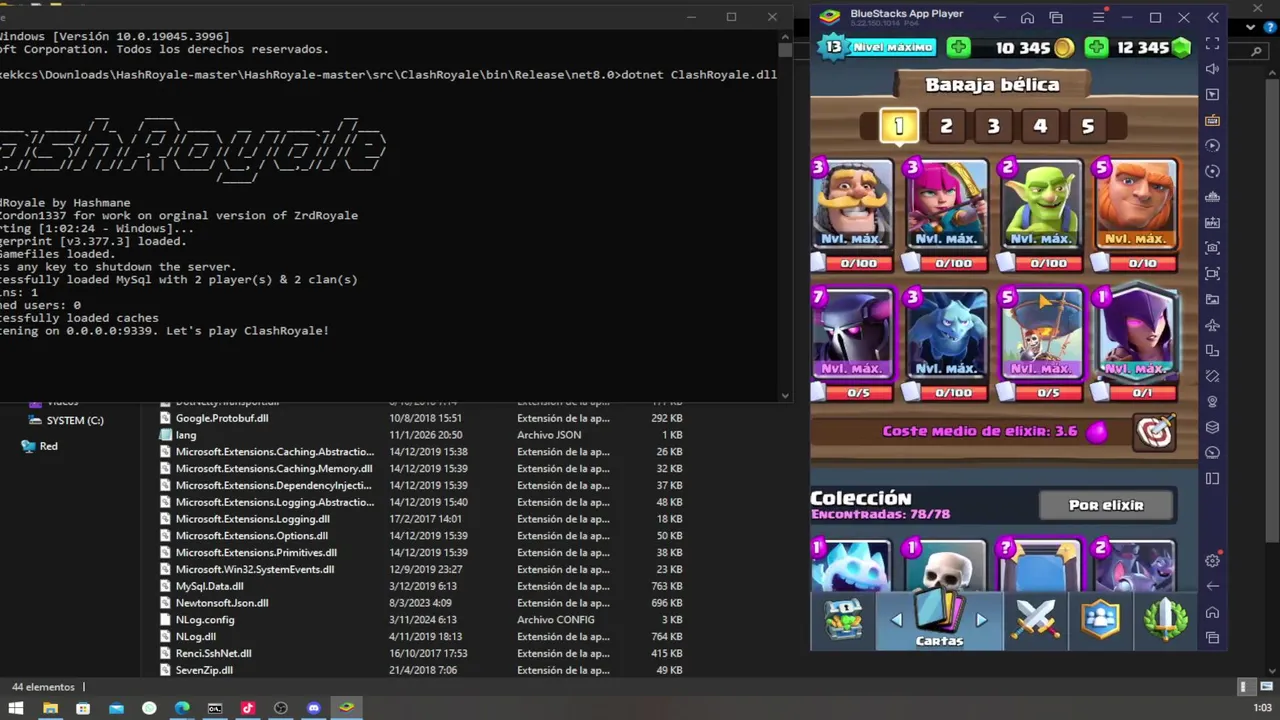Open media folder icon in BlueStacks sidebar
This screenshot has width=1280, height=720.
point(1212,300)
